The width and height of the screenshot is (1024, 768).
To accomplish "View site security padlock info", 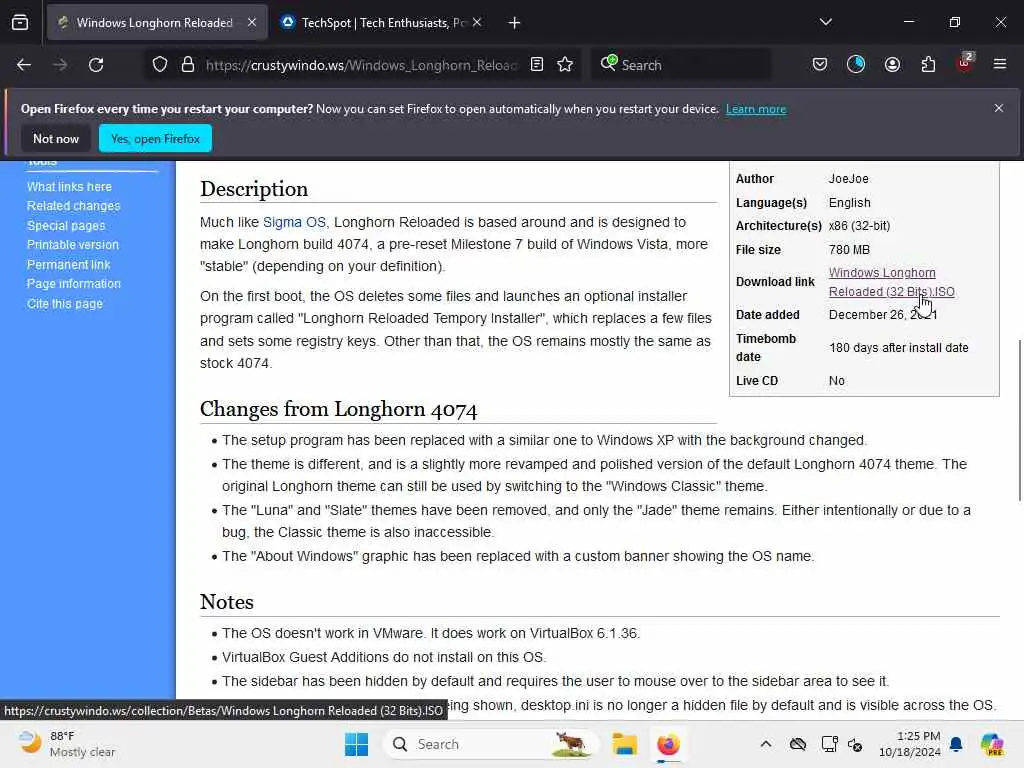I will (x=188, y=65).
